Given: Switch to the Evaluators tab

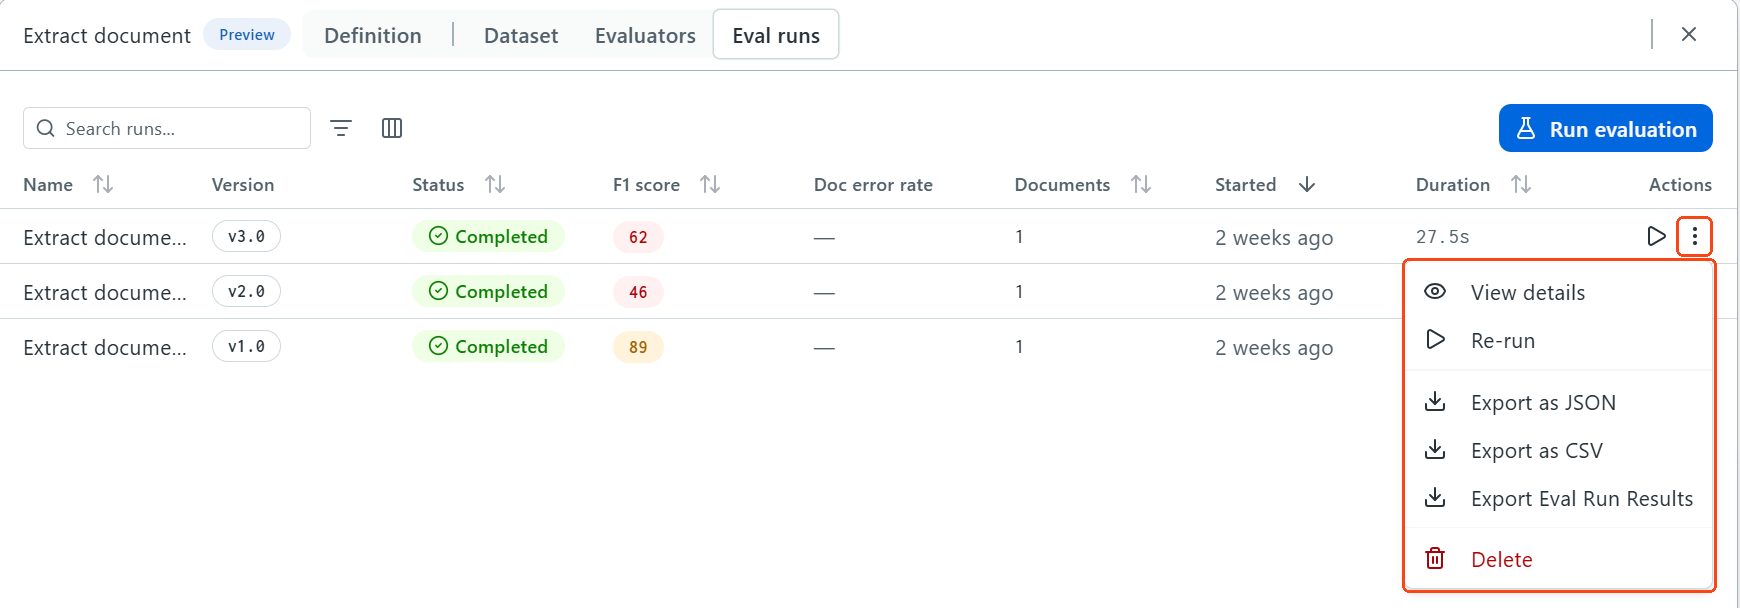Looking at the screenshot, I should point(645,35).
